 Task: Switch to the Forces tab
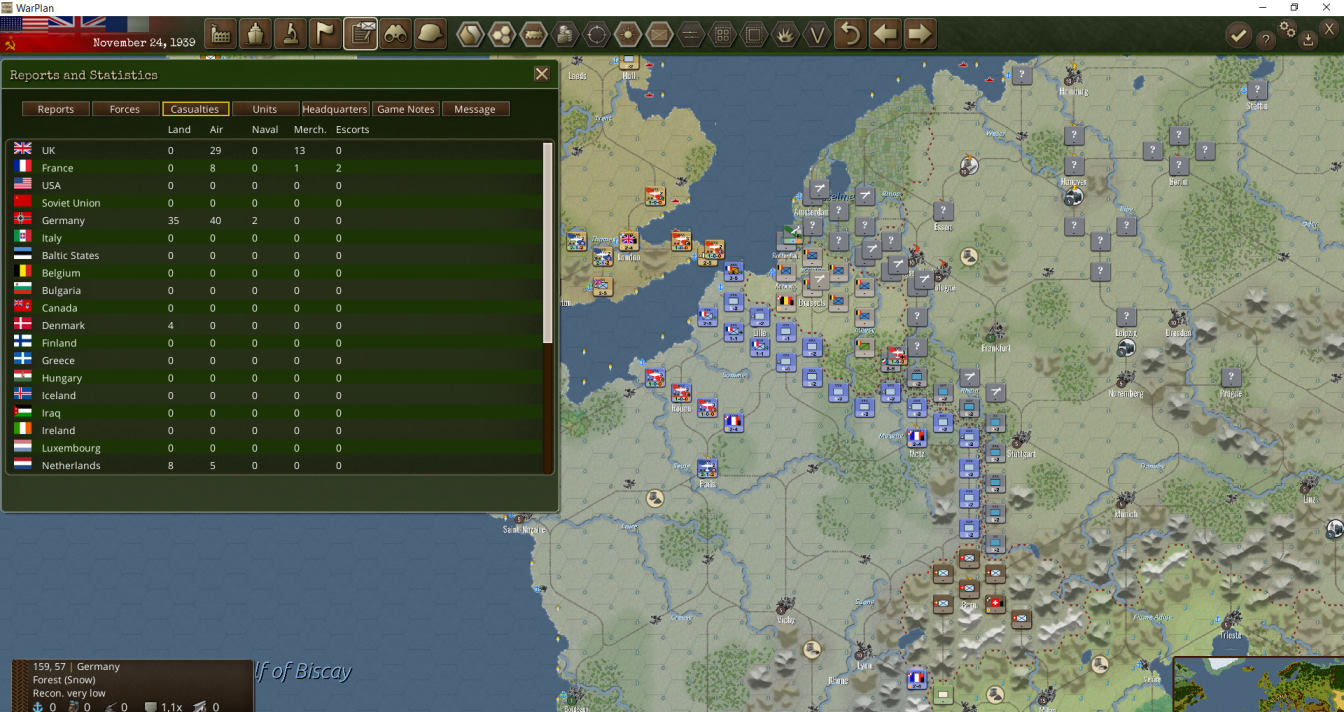coord(125,109)
